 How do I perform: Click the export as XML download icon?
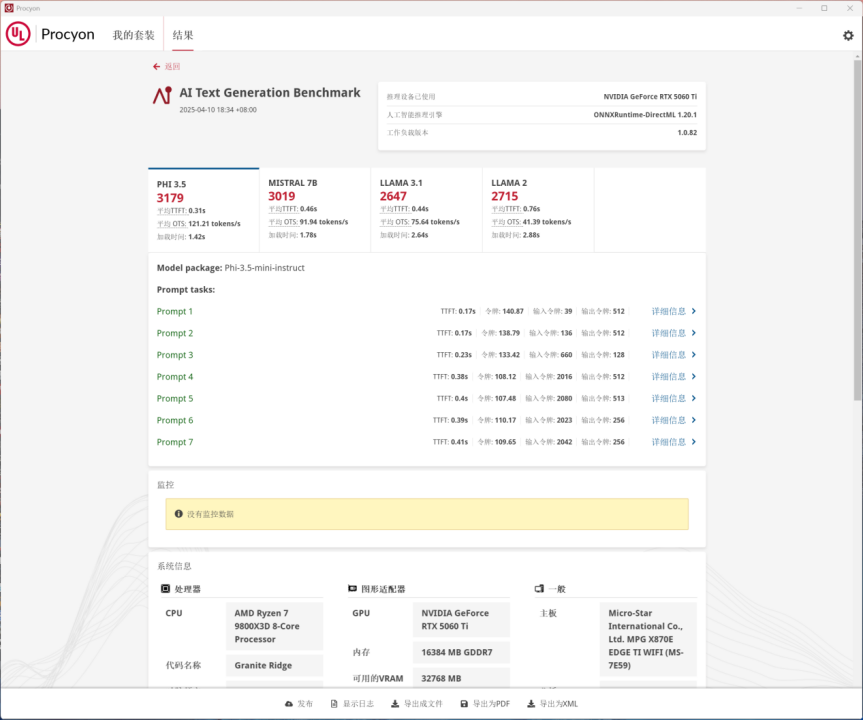click(531, 704)
